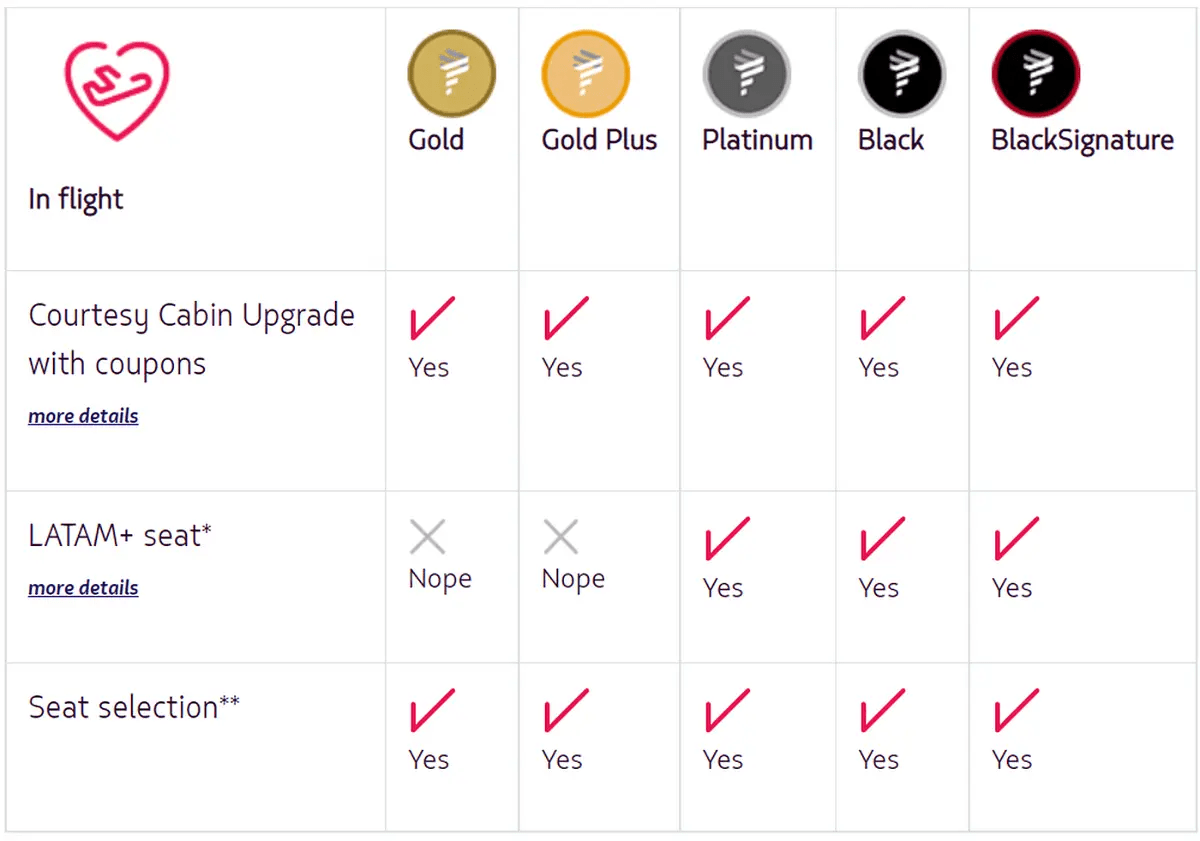Click Platinum checkmark for LATAM+ seat
The width and height of the screenshot is (1200, 841).
click(x=727, y=538)
